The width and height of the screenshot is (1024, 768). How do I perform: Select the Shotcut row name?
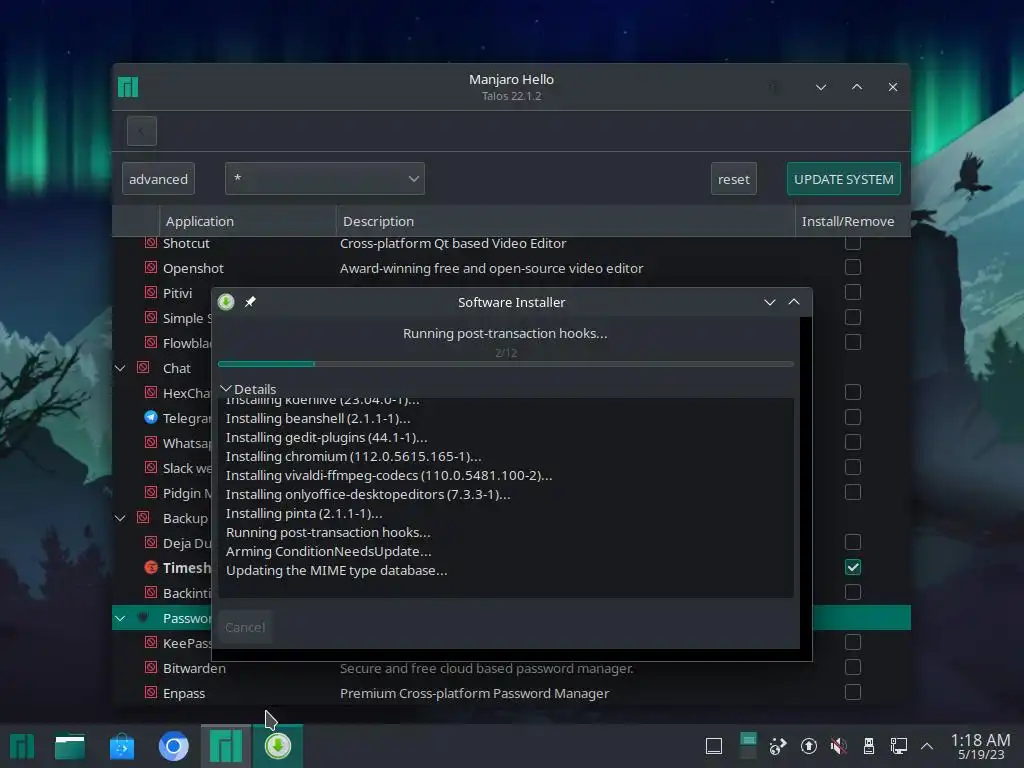point(186,243)
